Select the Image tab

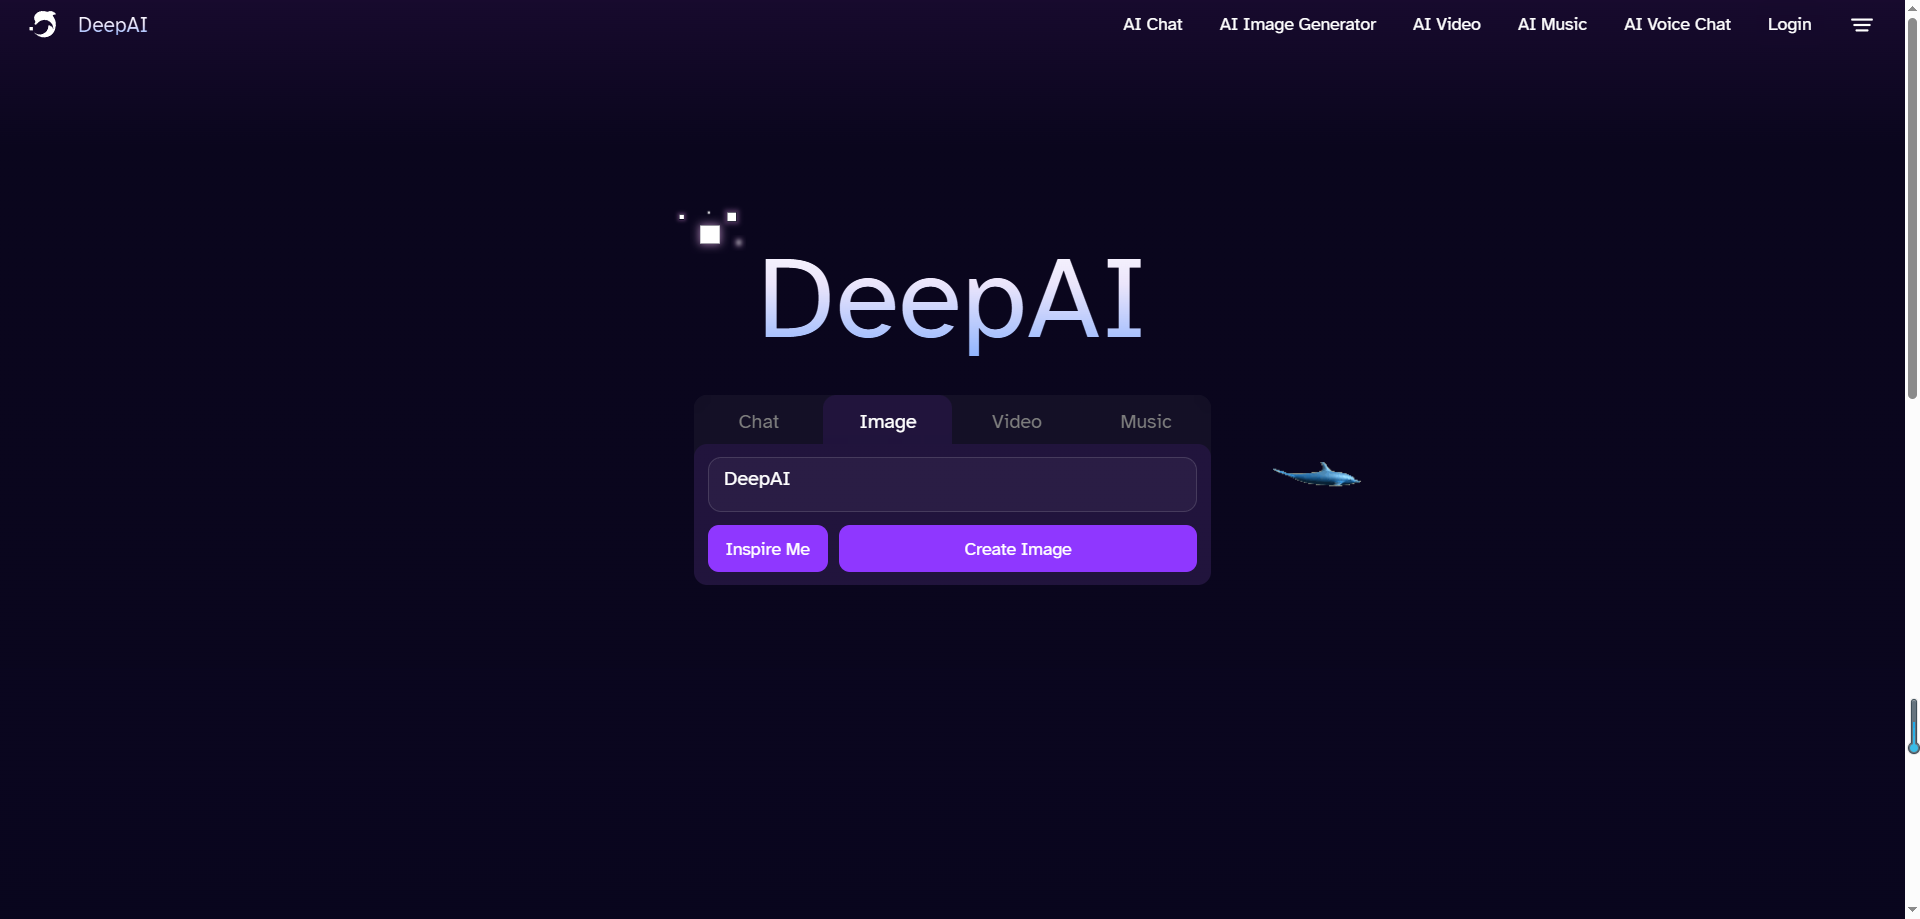coord(887,421)
